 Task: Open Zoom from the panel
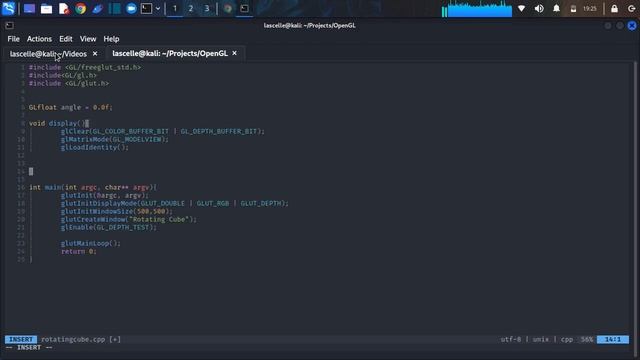coord(131,9)
